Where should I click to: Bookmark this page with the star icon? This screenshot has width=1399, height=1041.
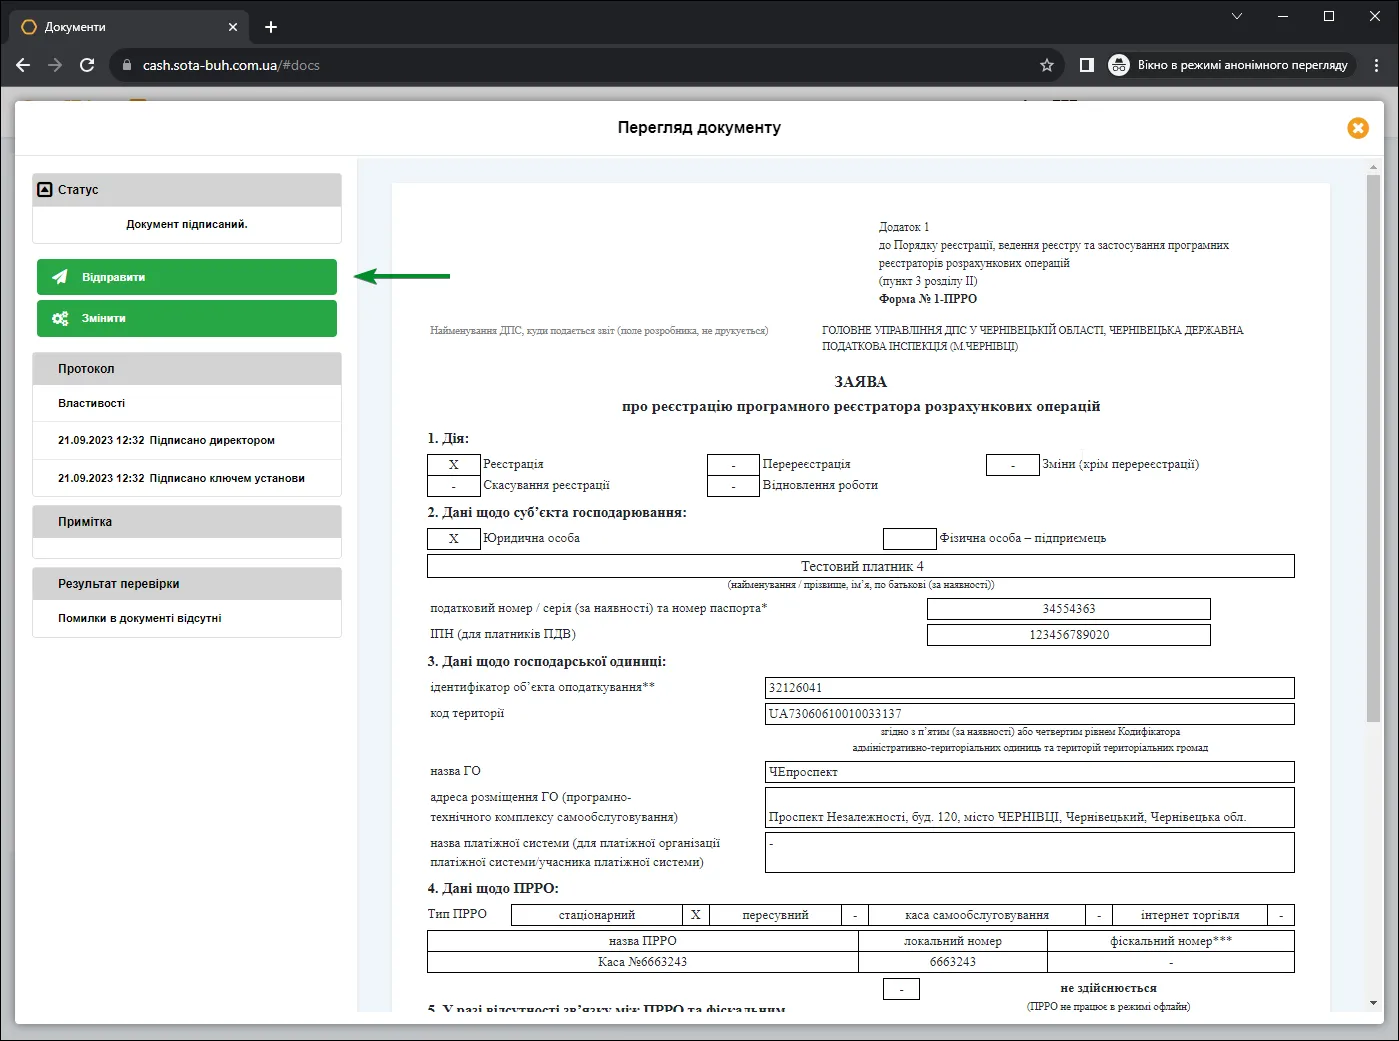click(x=1047, y=65)
